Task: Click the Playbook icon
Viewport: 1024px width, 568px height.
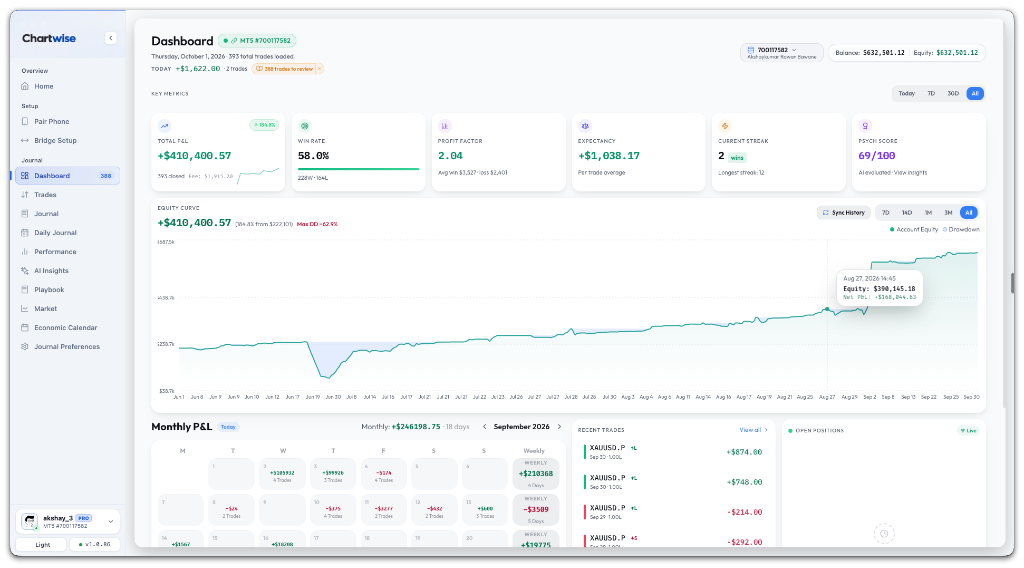Action: tap(25, 289)
